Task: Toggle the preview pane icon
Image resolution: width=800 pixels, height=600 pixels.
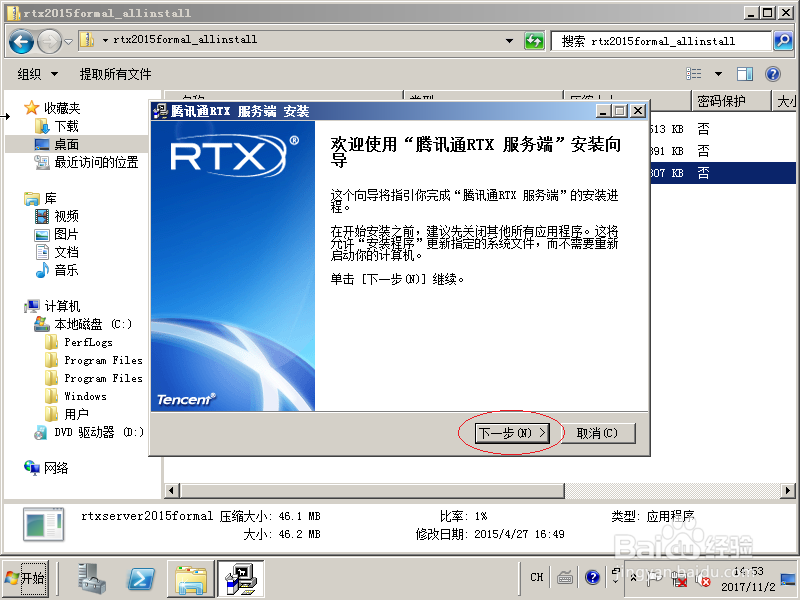Action: click(745, 74)
